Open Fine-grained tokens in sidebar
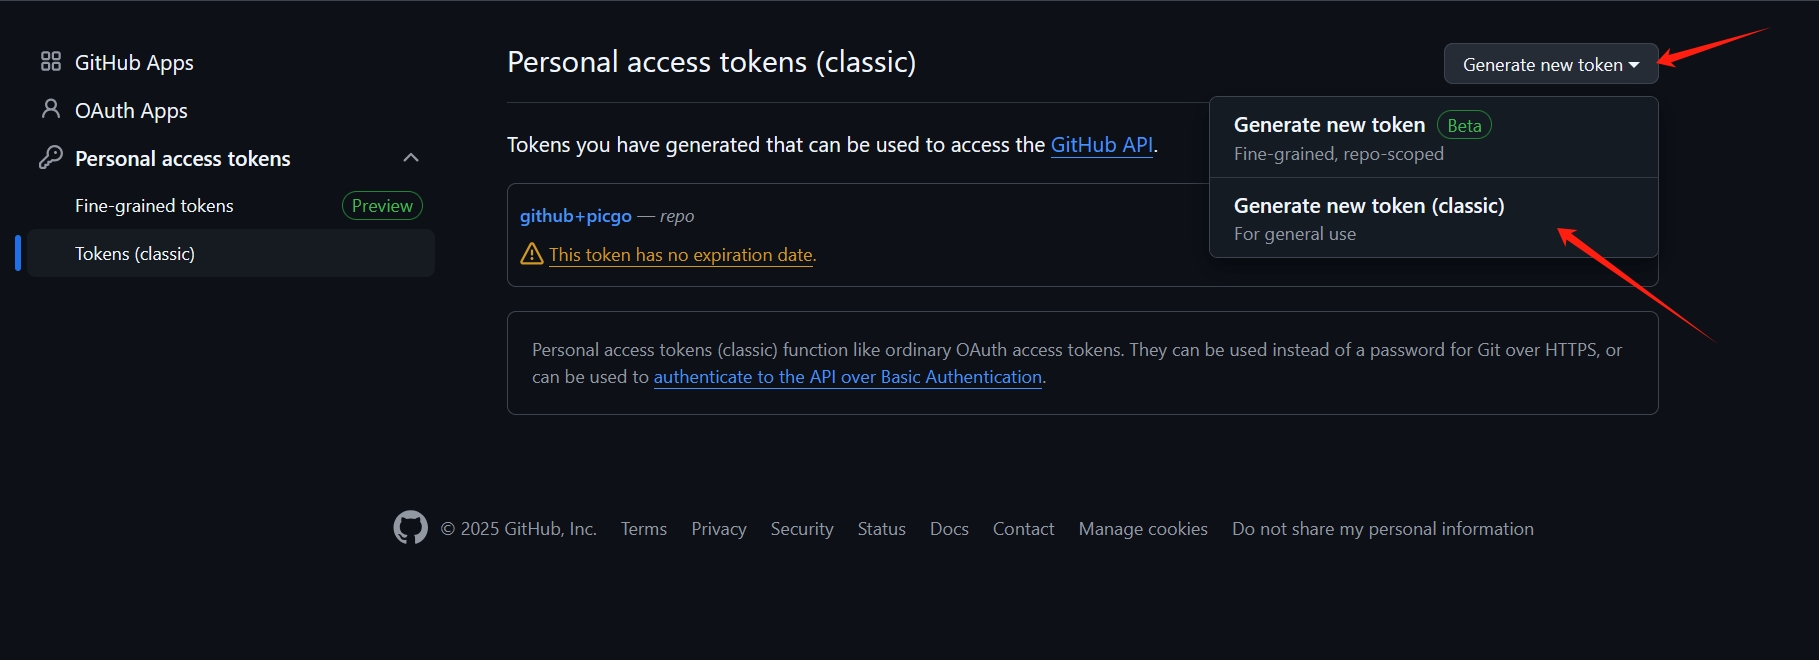Image resolution: width=1819 pixels, height=660 pixels. tap(154, 206)
